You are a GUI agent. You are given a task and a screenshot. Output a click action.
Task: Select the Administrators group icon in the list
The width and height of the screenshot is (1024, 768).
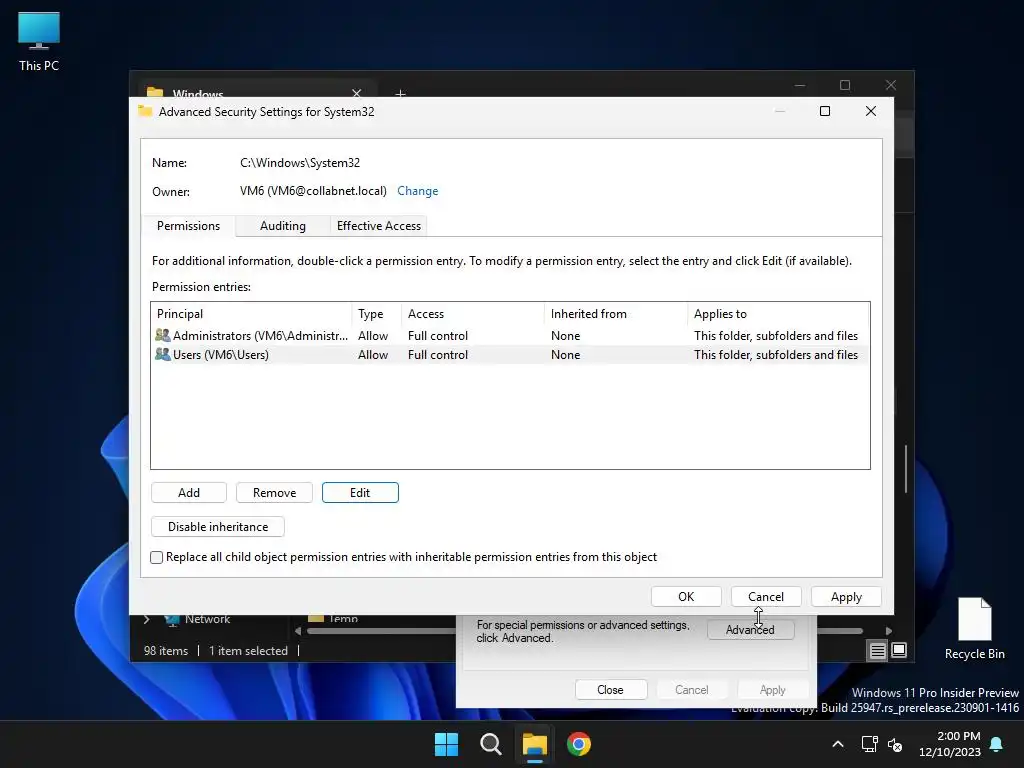tap(163, 335)
